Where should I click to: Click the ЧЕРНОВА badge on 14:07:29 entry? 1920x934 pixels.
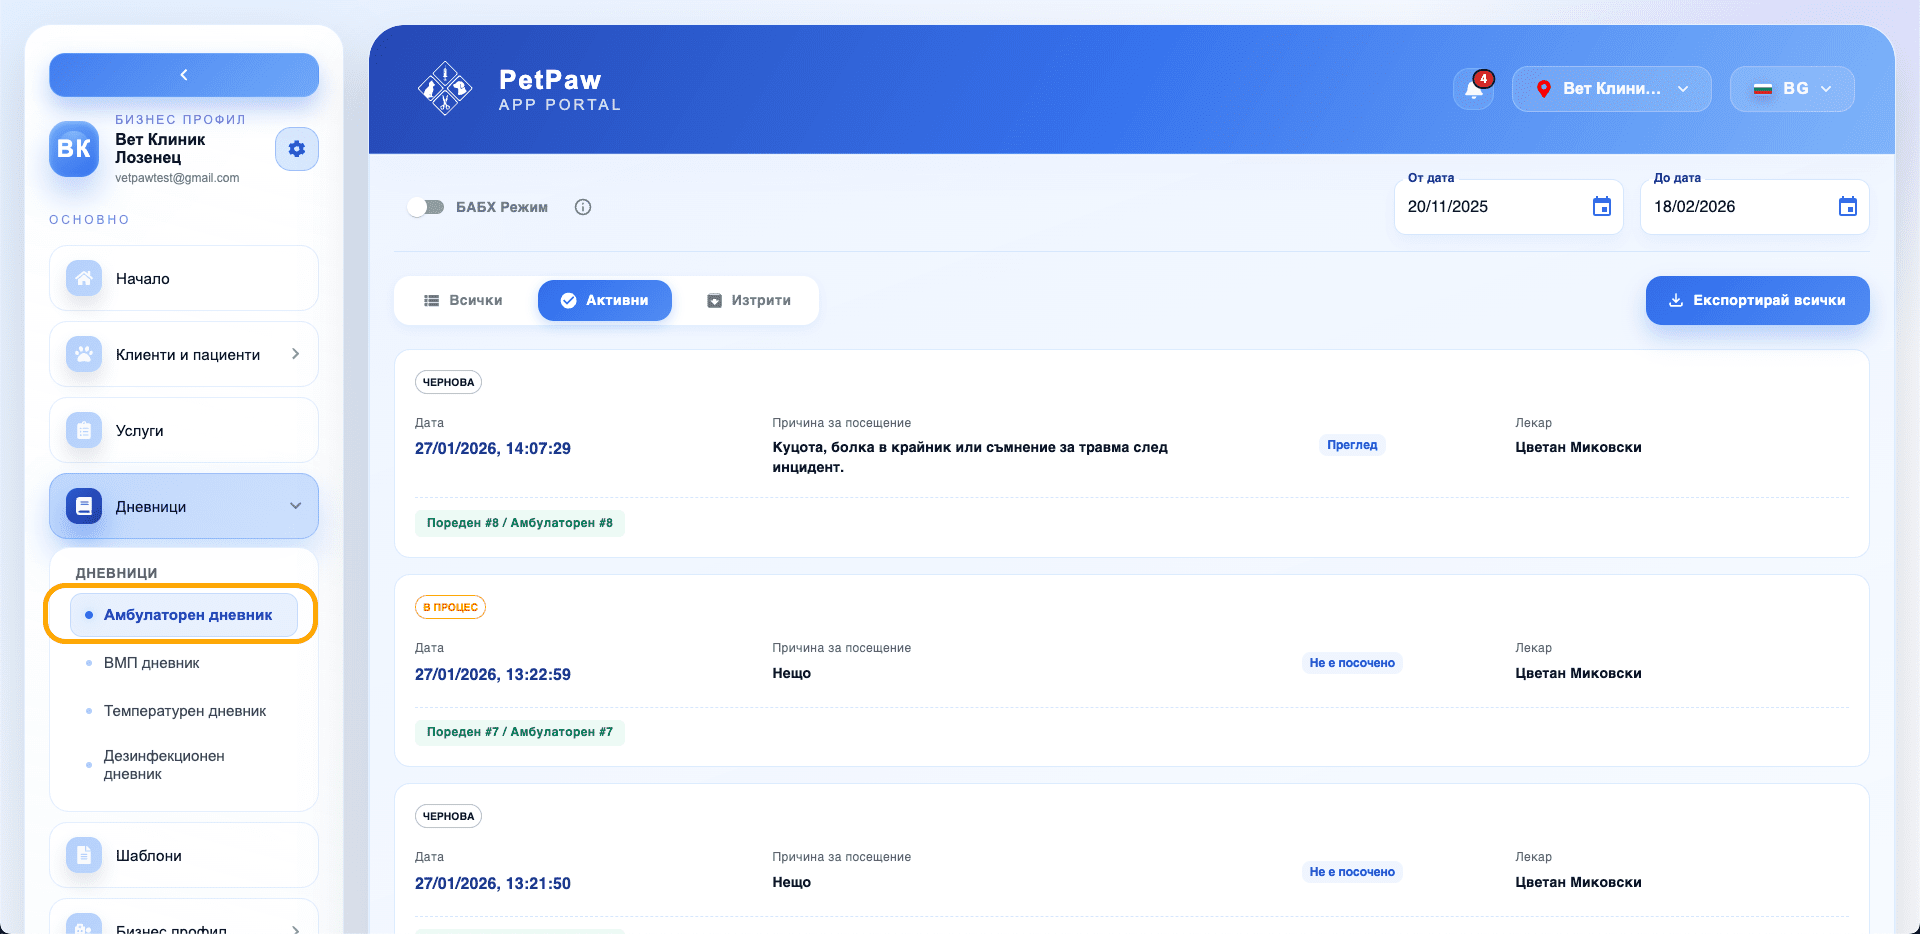tap(448, 382)
